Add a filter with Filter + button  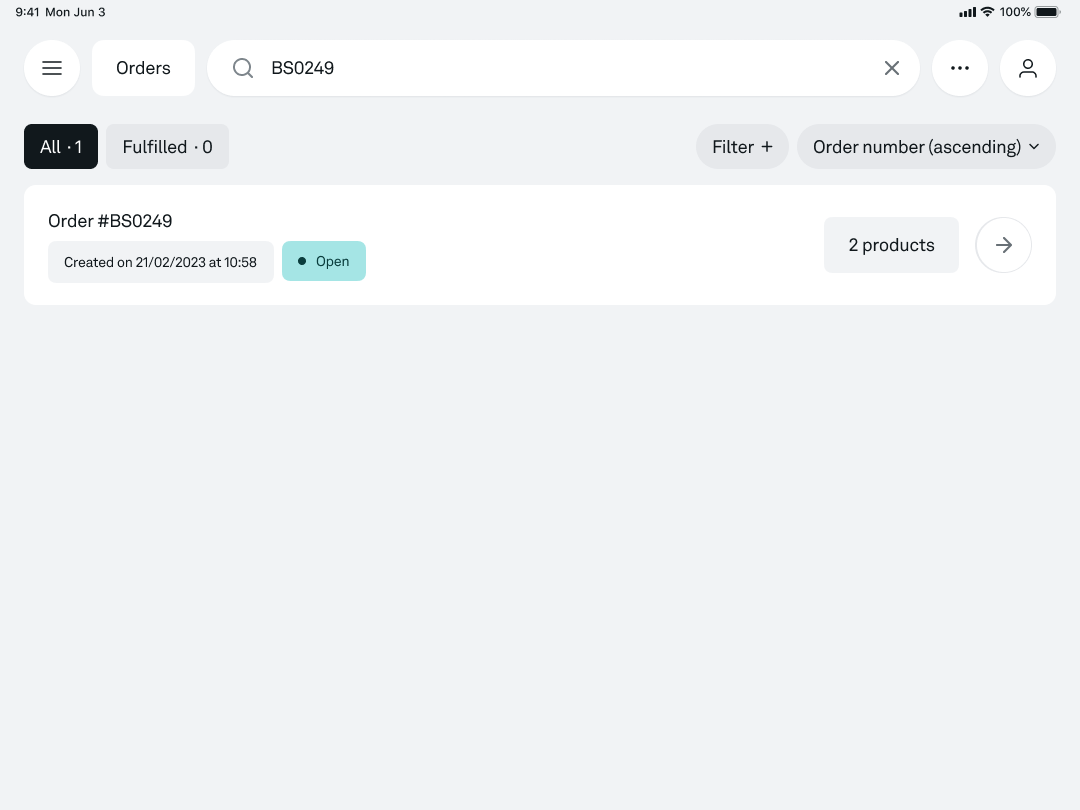tap(742, 147)
